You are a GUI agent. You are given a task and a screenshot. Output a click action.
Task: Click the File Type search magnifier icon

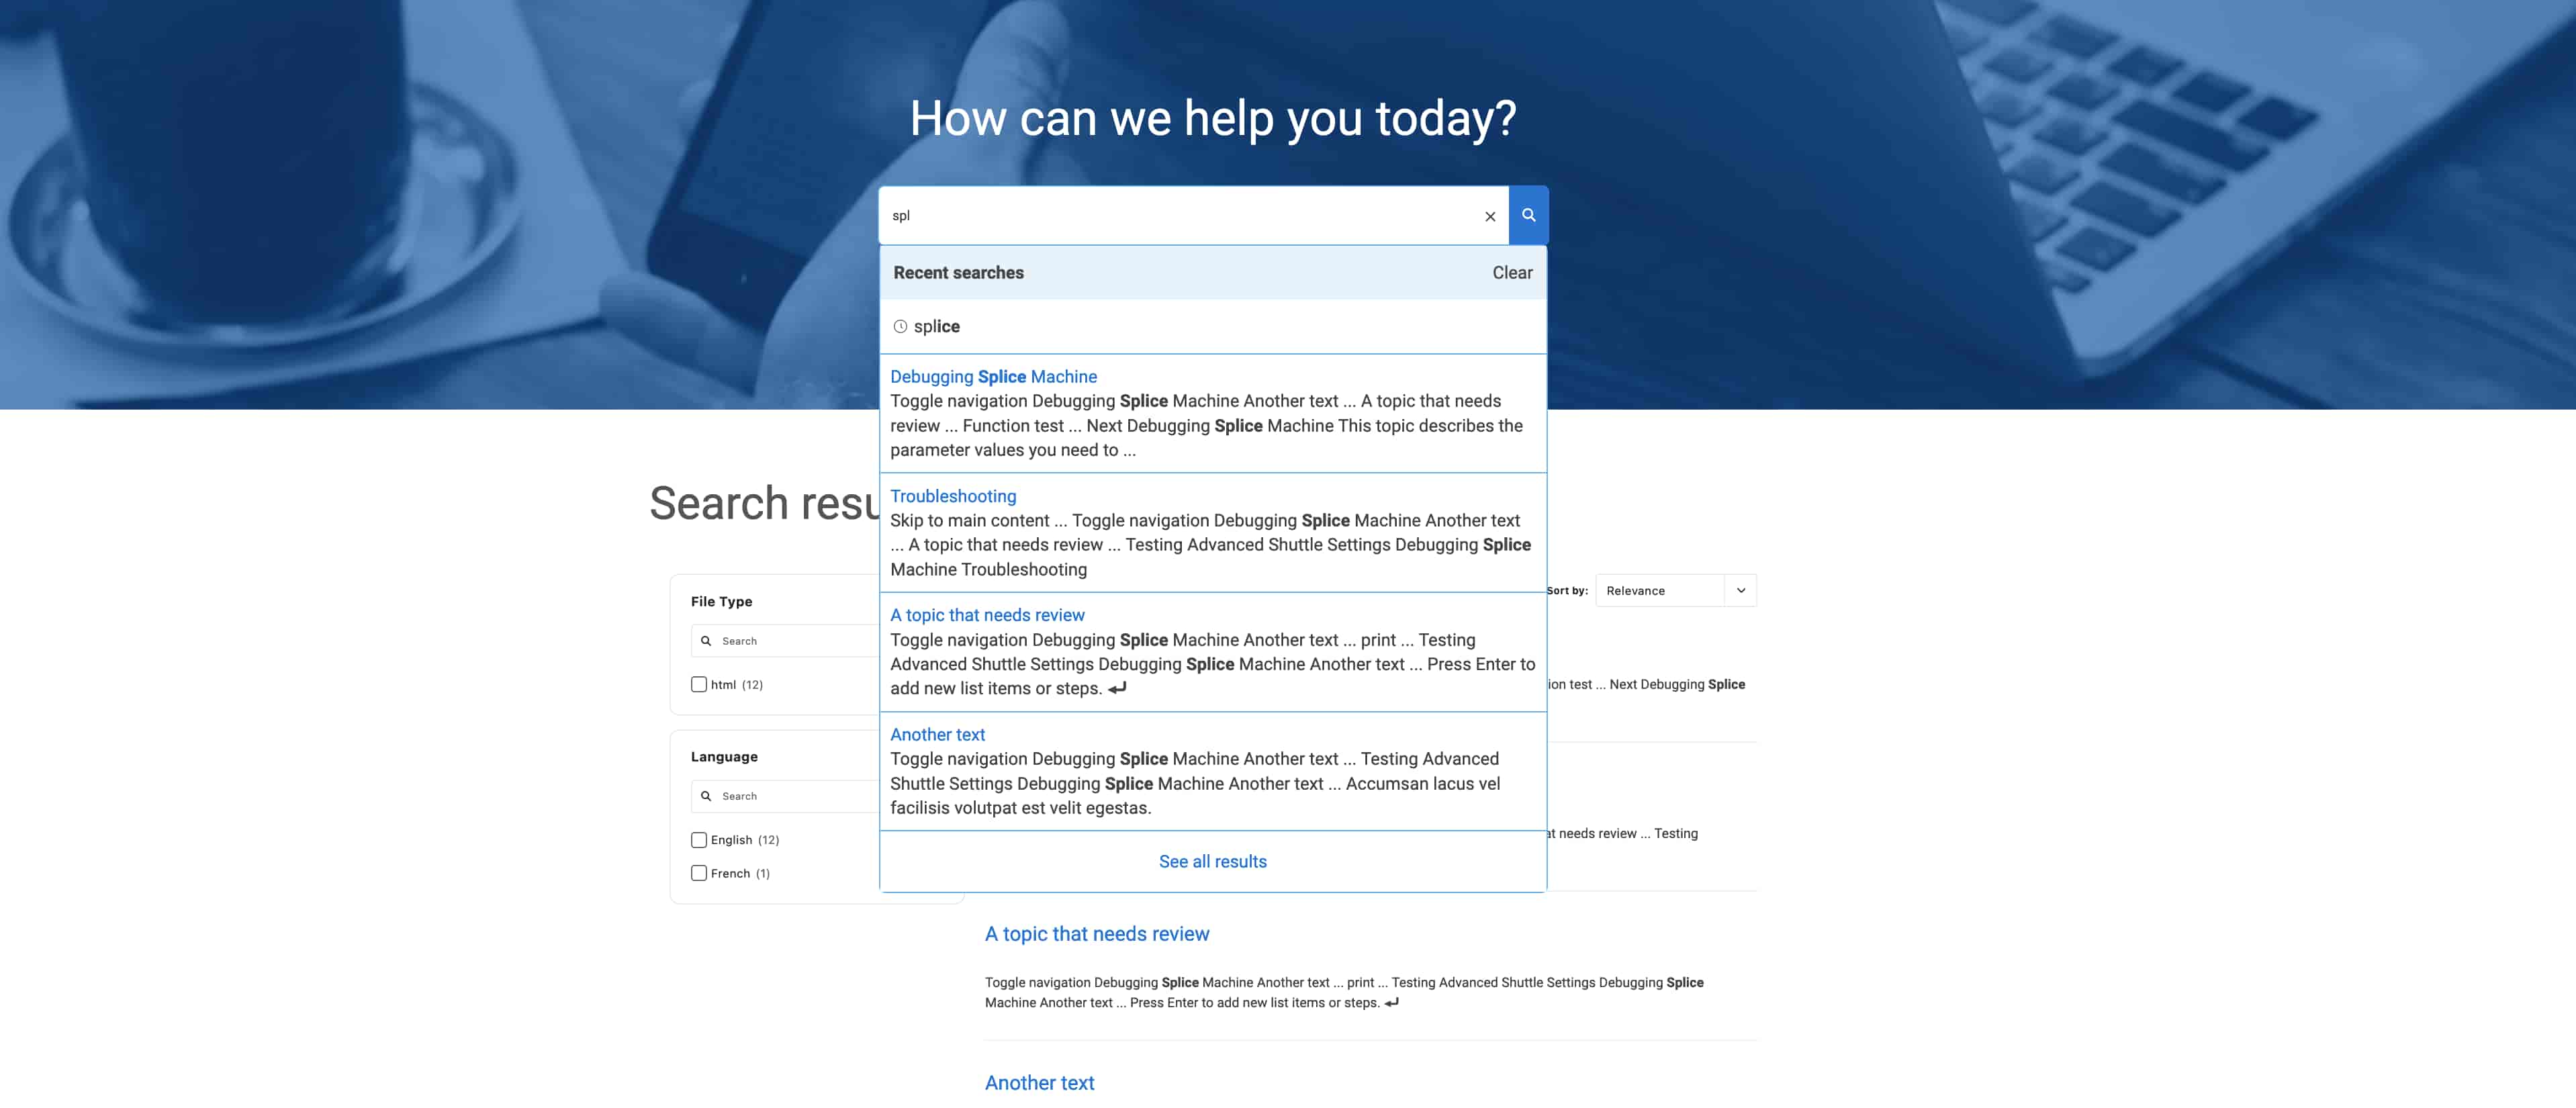(706, 641)
